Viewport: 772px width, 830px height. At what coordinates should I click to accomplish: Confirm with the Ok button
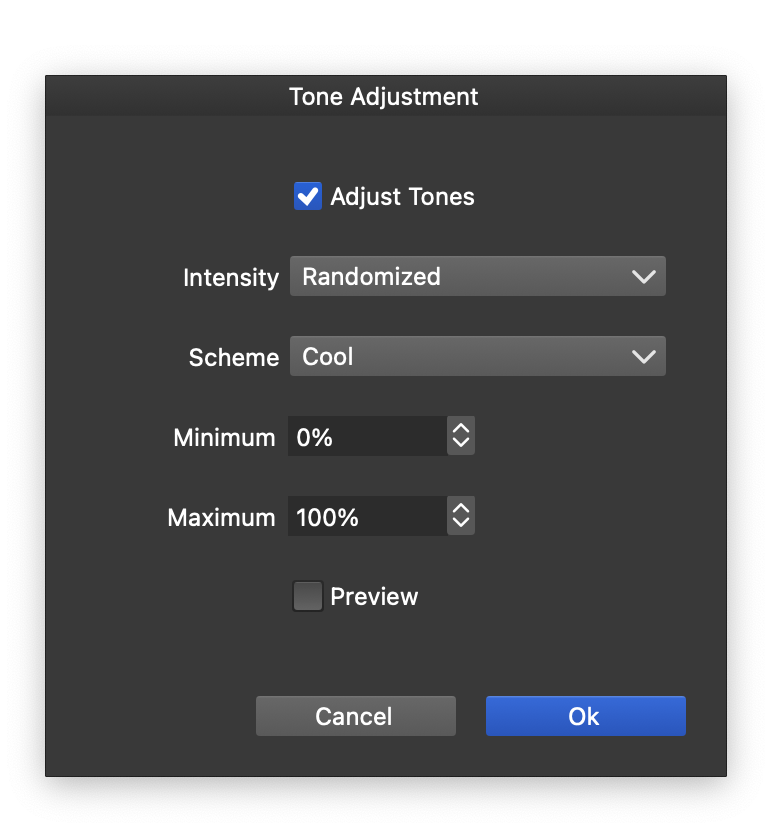[x=585, y=716]
